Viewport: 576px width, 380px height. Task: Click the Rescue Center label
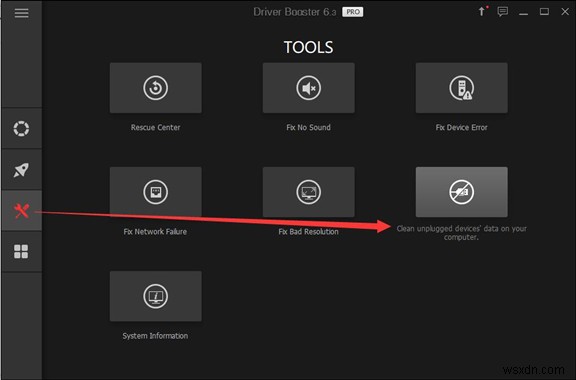[x=156, y=128]
